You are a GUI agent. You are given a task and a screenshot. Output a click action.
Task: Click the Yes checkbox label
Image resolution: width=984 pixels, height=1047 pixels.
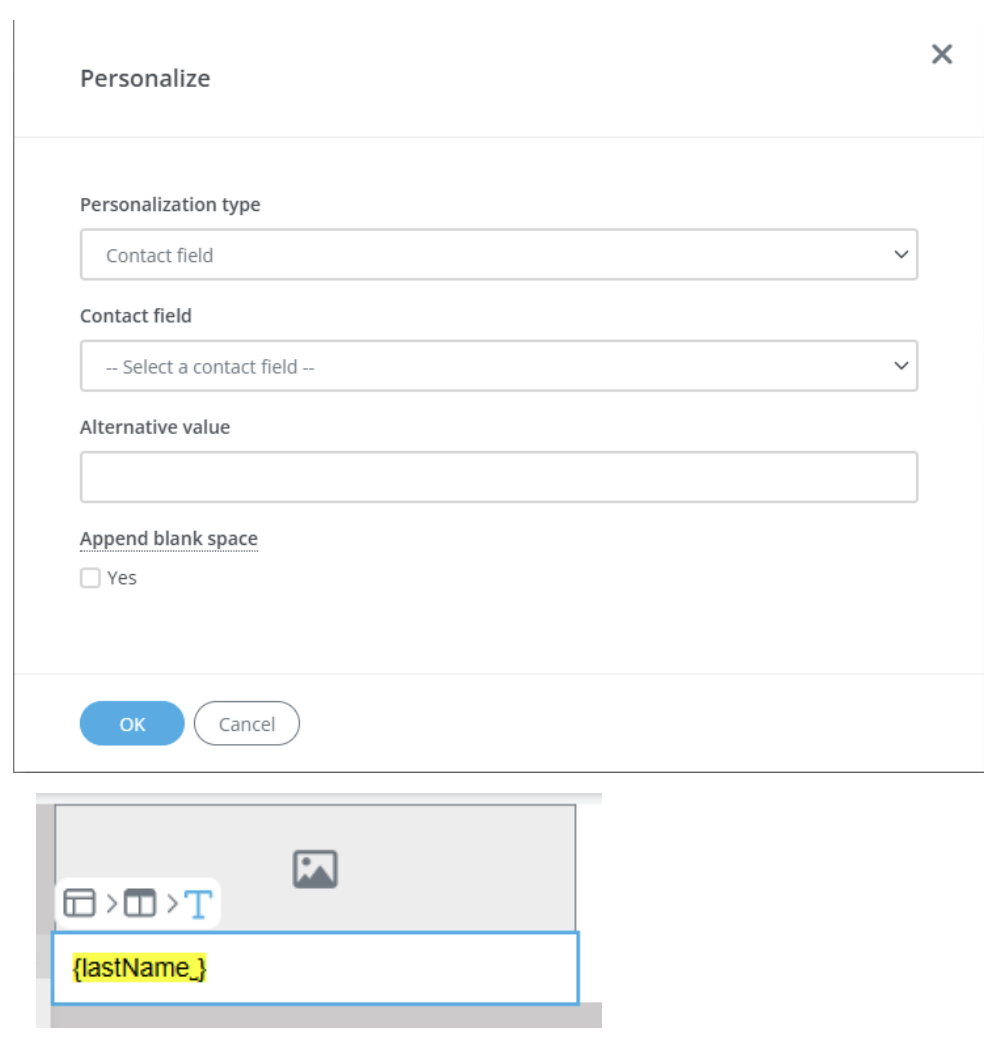coord(122,578)
